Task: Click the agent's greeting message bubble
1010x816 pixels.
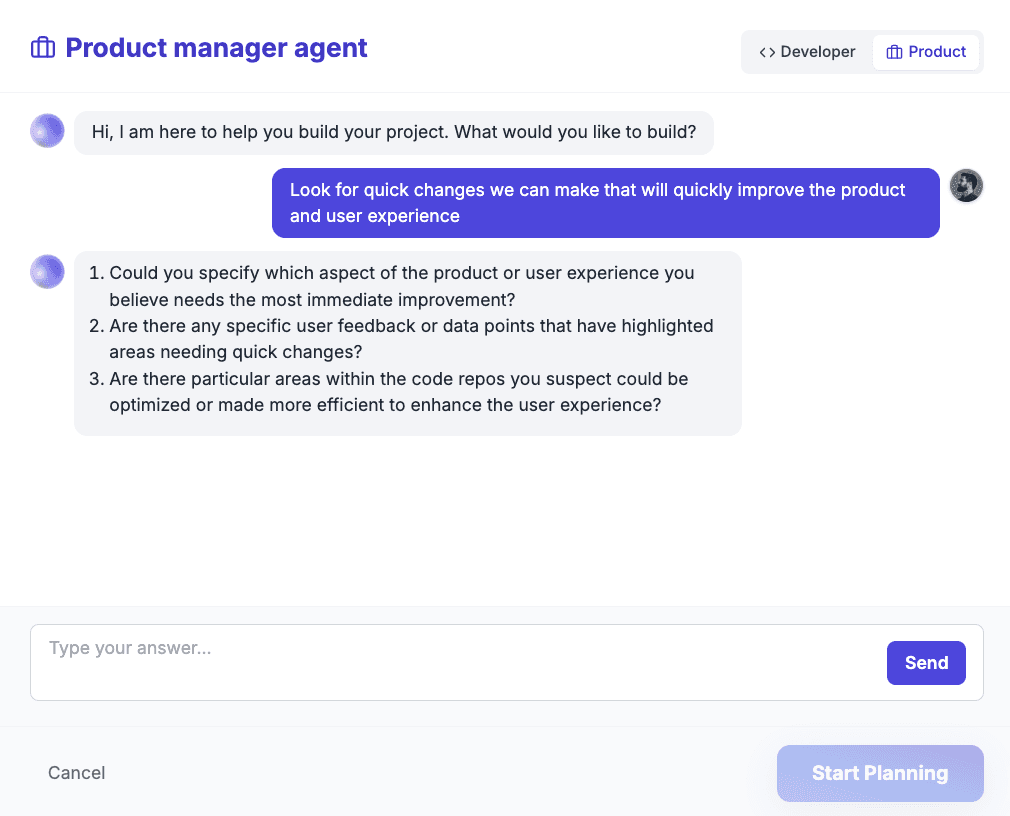Action: [394, 133]
